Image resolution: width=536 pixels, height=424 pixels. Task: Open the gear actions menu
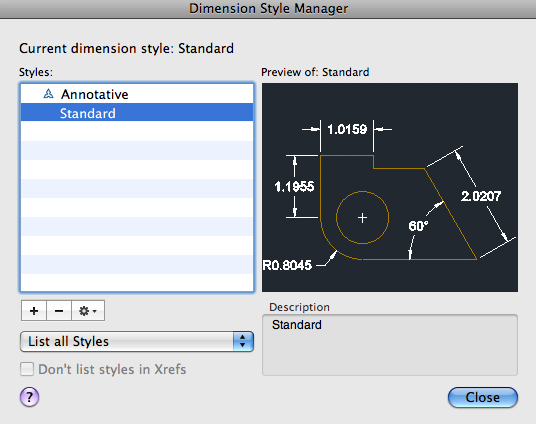[x=88, y=311]
